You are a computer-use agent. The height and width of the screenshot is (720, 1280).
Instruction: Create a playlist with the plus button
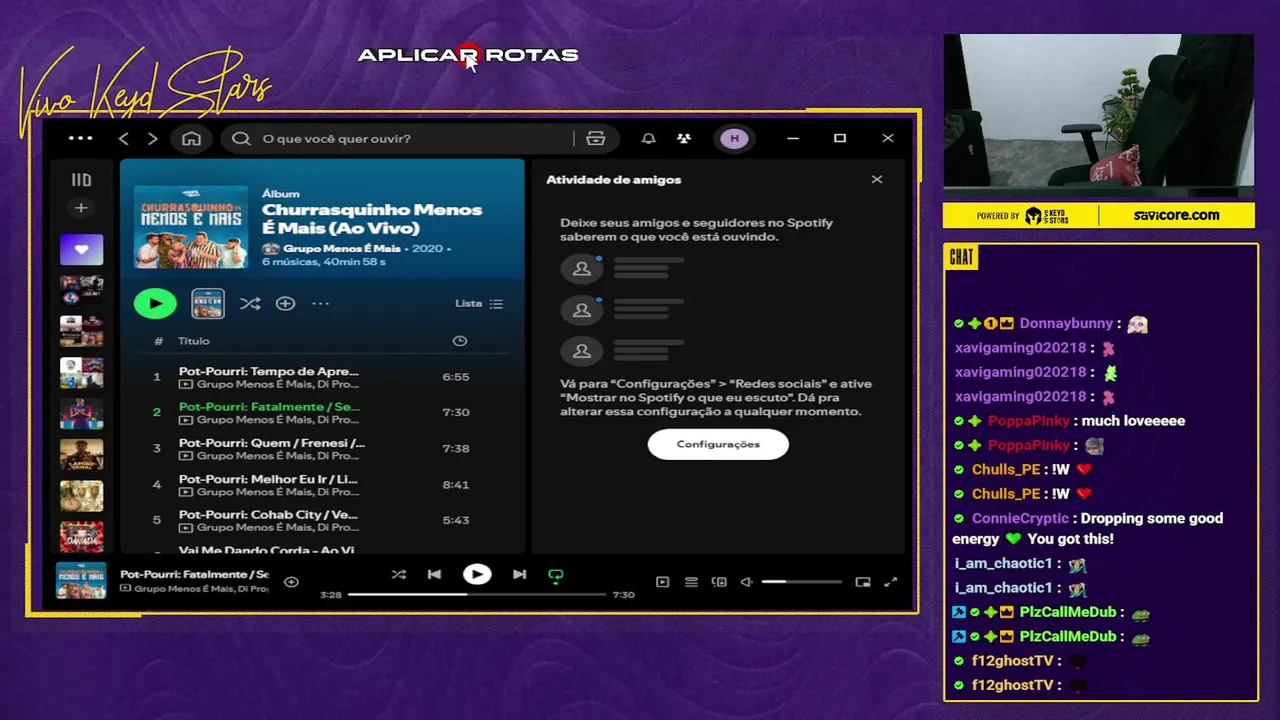coord(81,208)
